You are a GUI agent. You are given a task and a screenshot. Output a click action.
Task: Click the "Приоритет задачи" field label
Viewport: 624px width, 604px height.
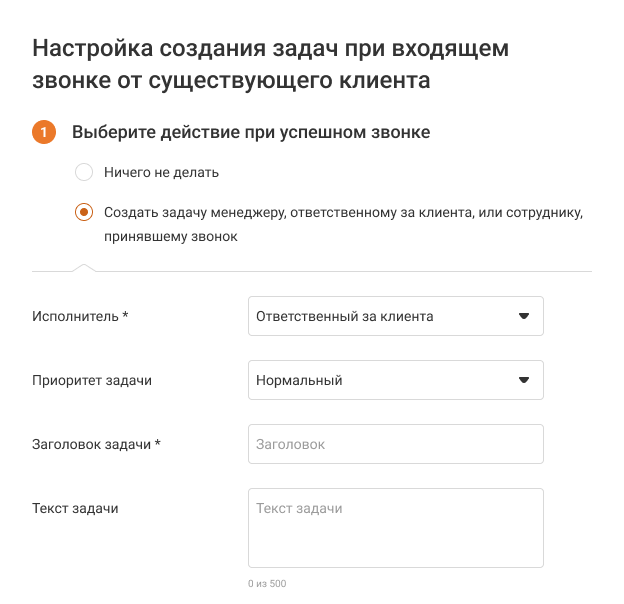click(x=93, y=380)
